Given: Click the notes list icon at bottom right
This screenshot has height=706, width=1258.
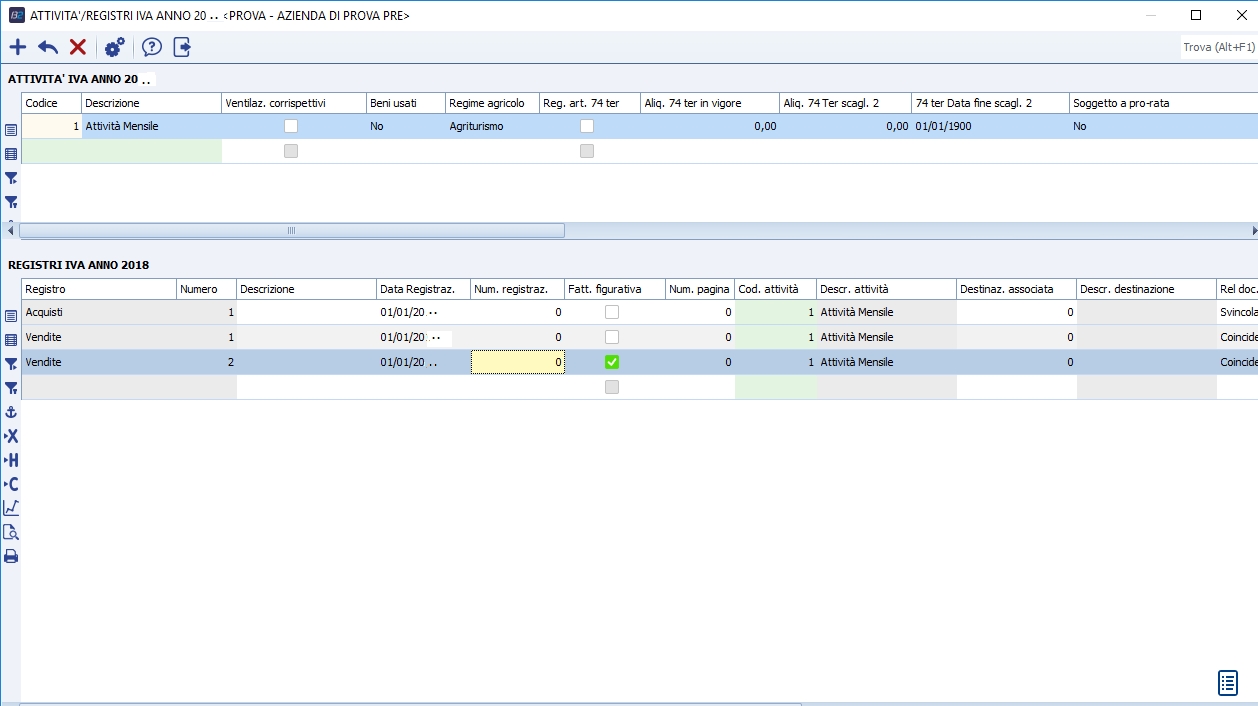Looking at the screenshot, I should coord(1228,682).
